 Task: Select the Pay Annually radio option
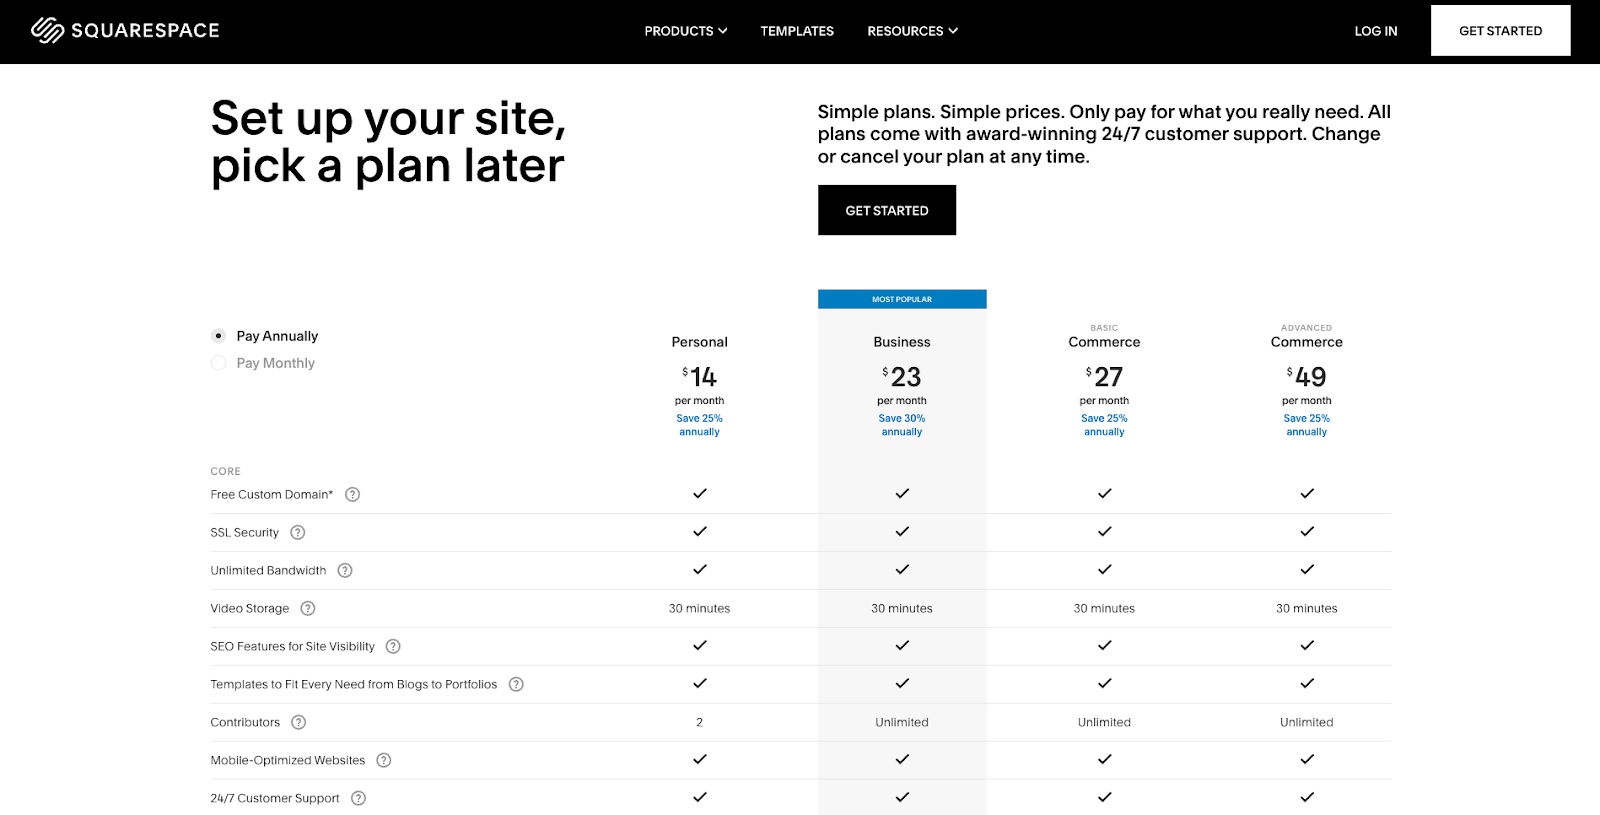tap(218, 336)
